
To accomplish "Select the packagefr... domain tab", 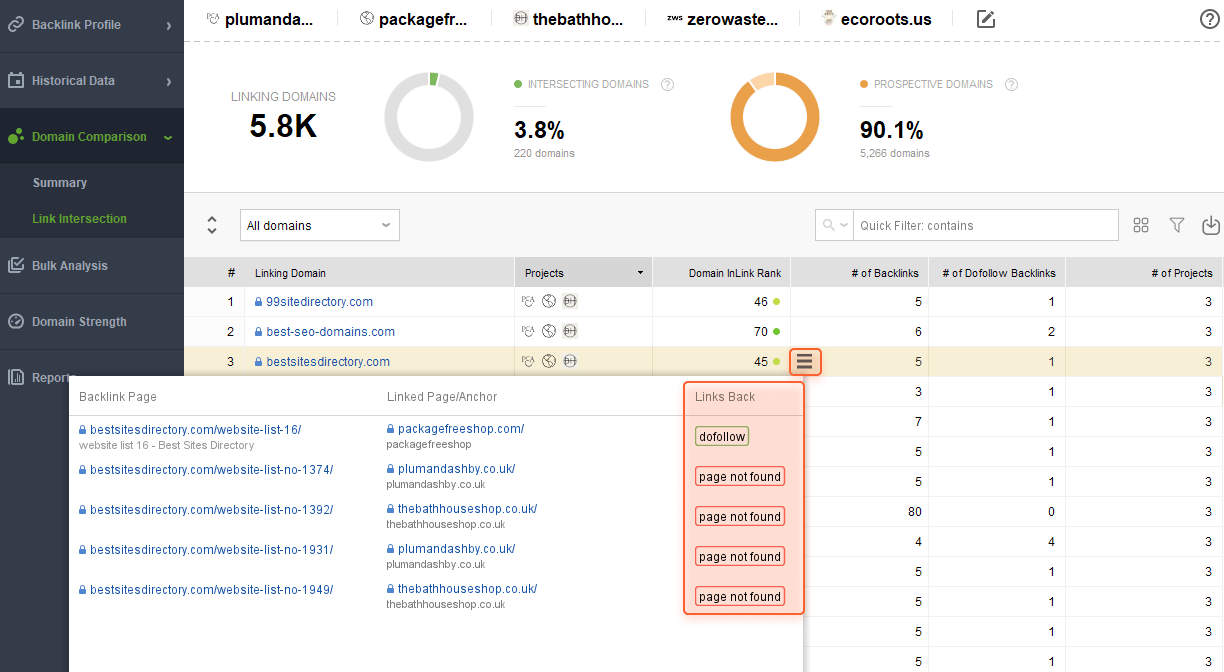I will click(413, 18).
